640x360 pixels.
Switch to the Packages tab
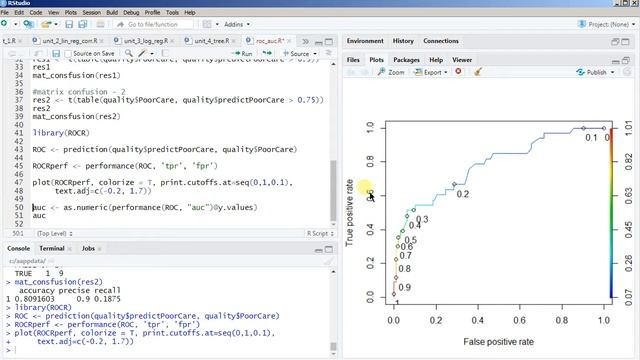tap(407, 60)
